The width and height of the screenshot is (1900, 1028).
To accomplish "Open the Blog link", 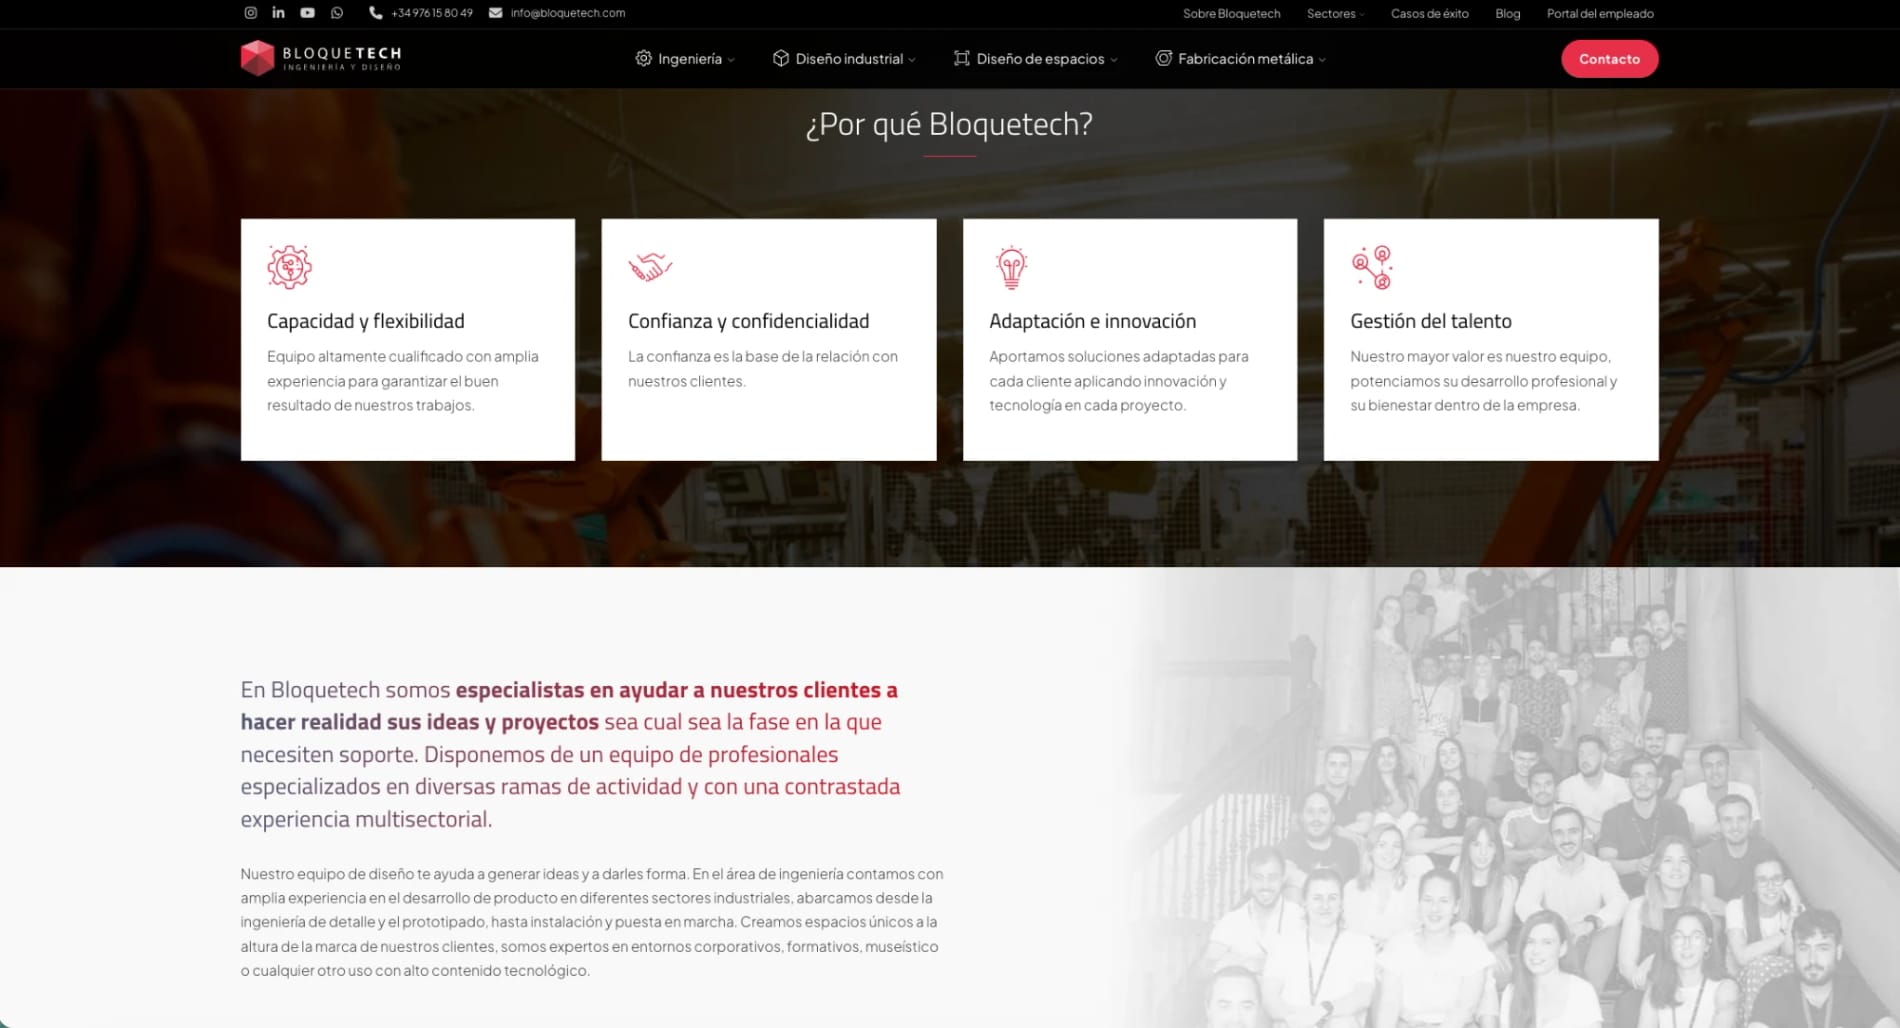I will [1507, 14].
